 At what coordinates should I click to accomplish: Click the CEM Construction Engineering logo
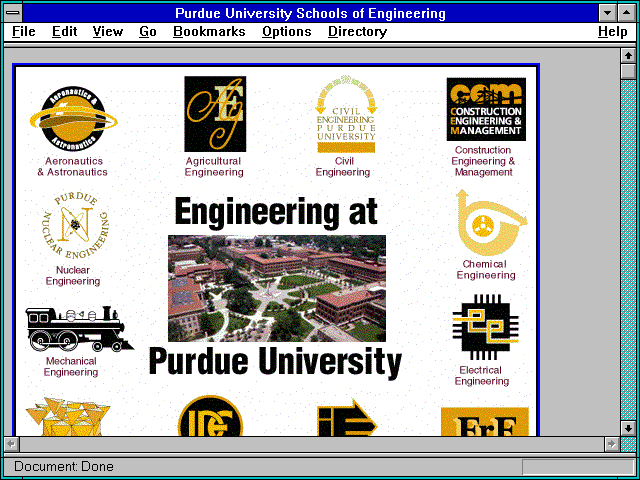486,109
